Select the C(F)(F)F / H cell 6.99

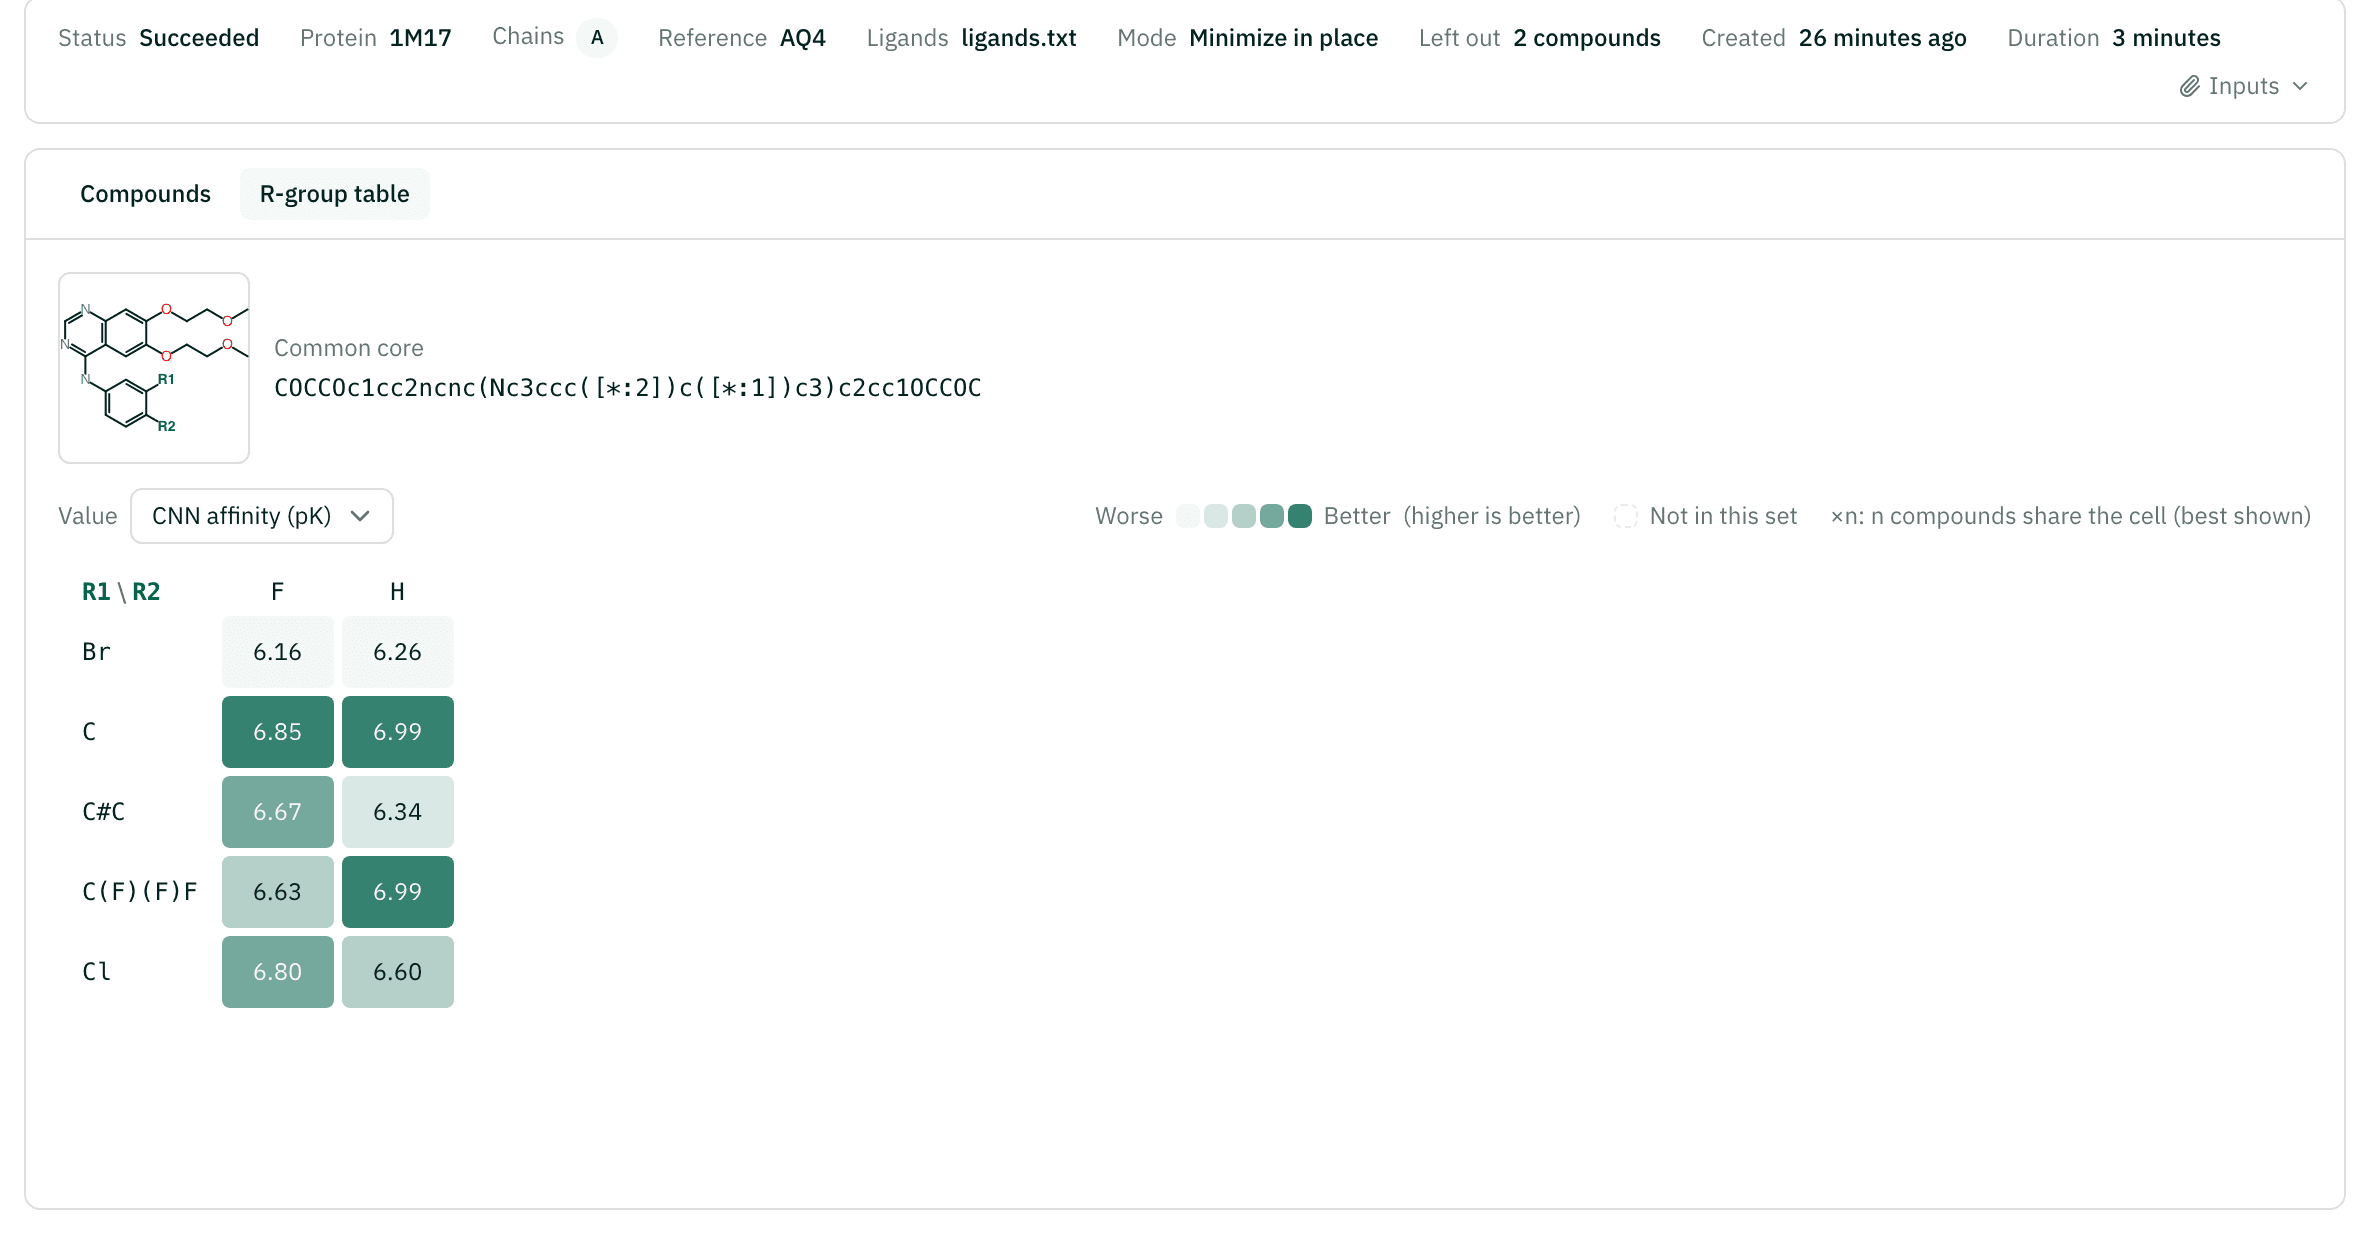(398, 892)
